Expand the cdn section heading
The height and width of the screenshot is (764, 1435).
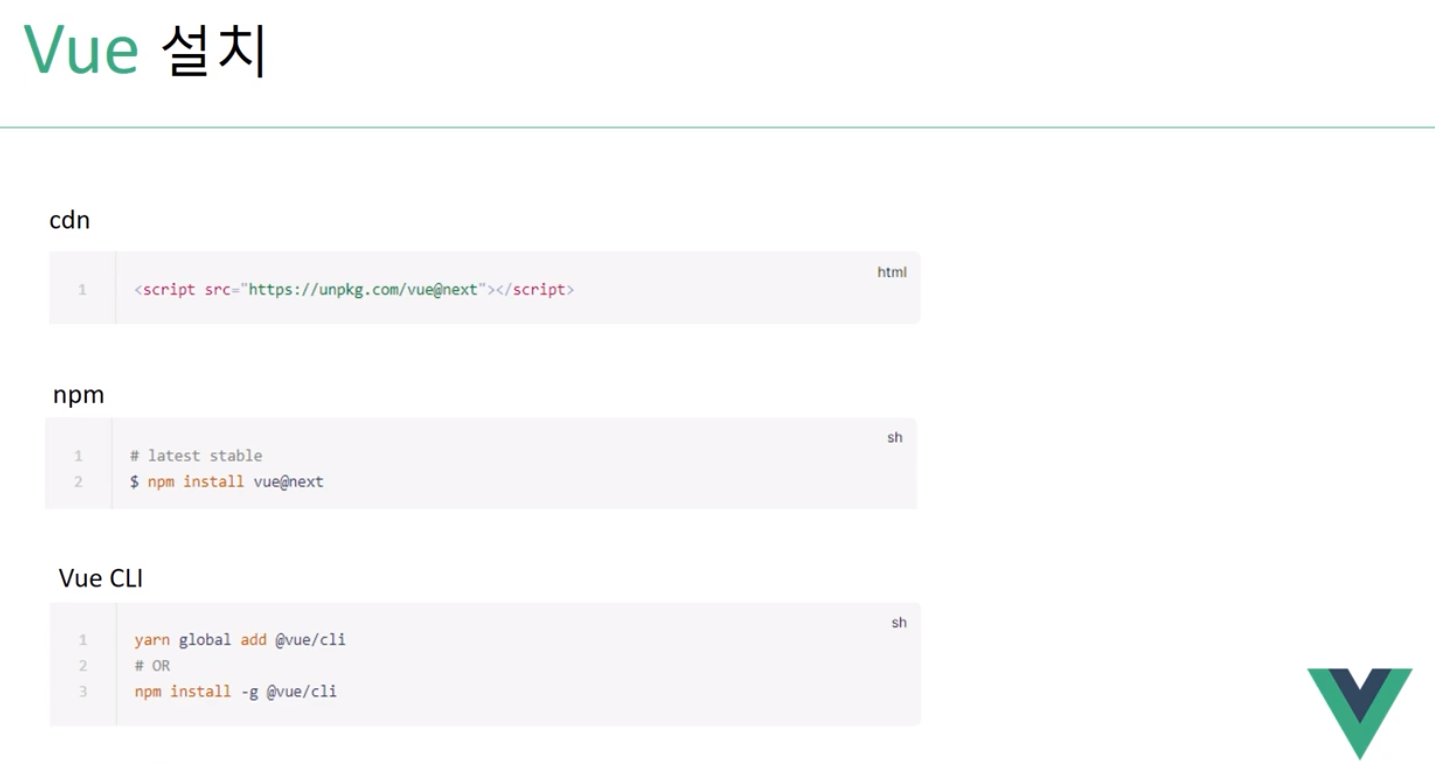coord(69,220)
